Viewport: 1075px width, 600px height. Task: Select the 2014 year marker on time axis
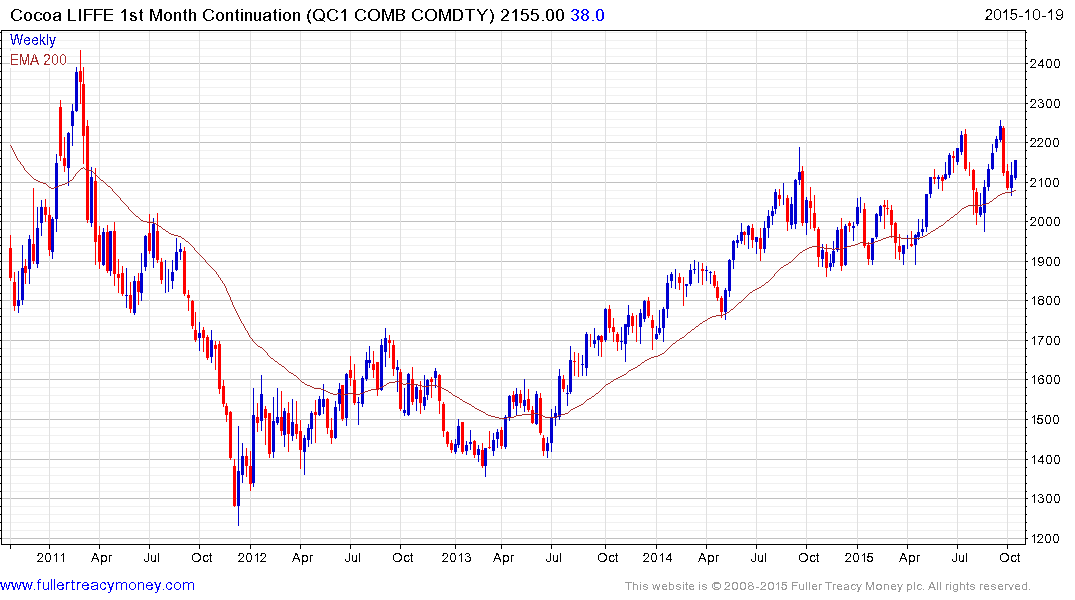[658, 557]
